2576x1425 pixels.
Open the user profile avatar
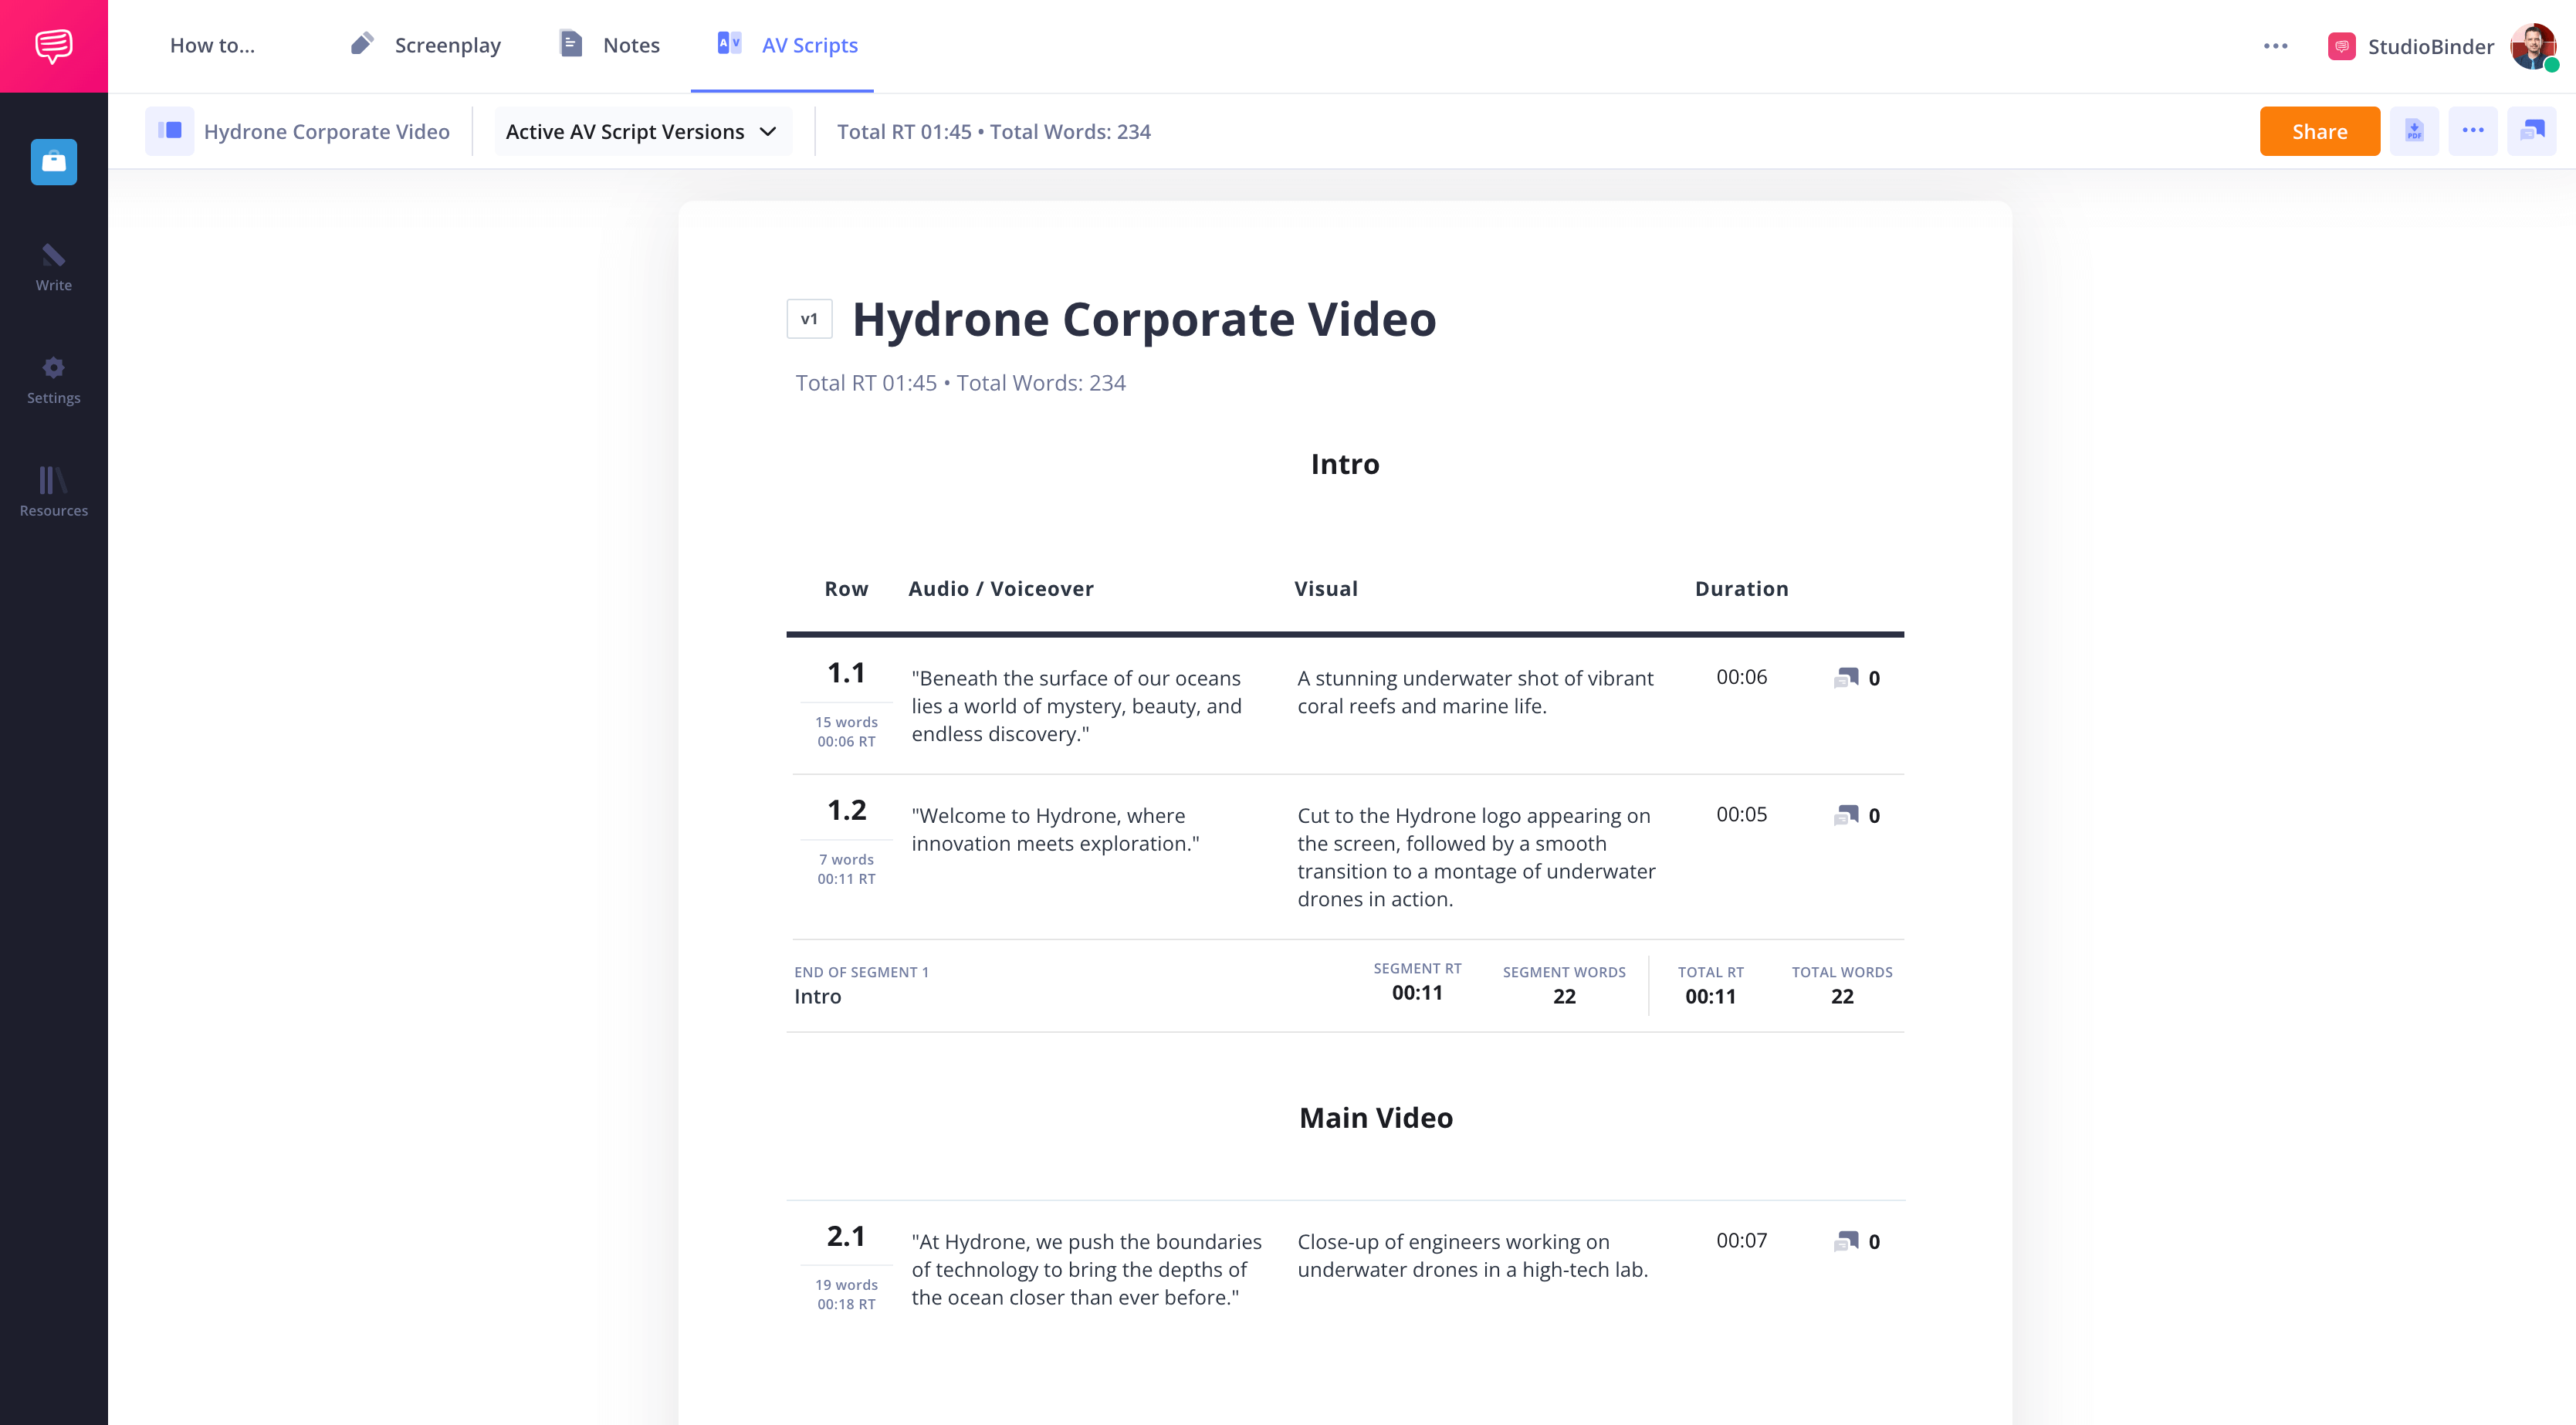point(2532,46)
